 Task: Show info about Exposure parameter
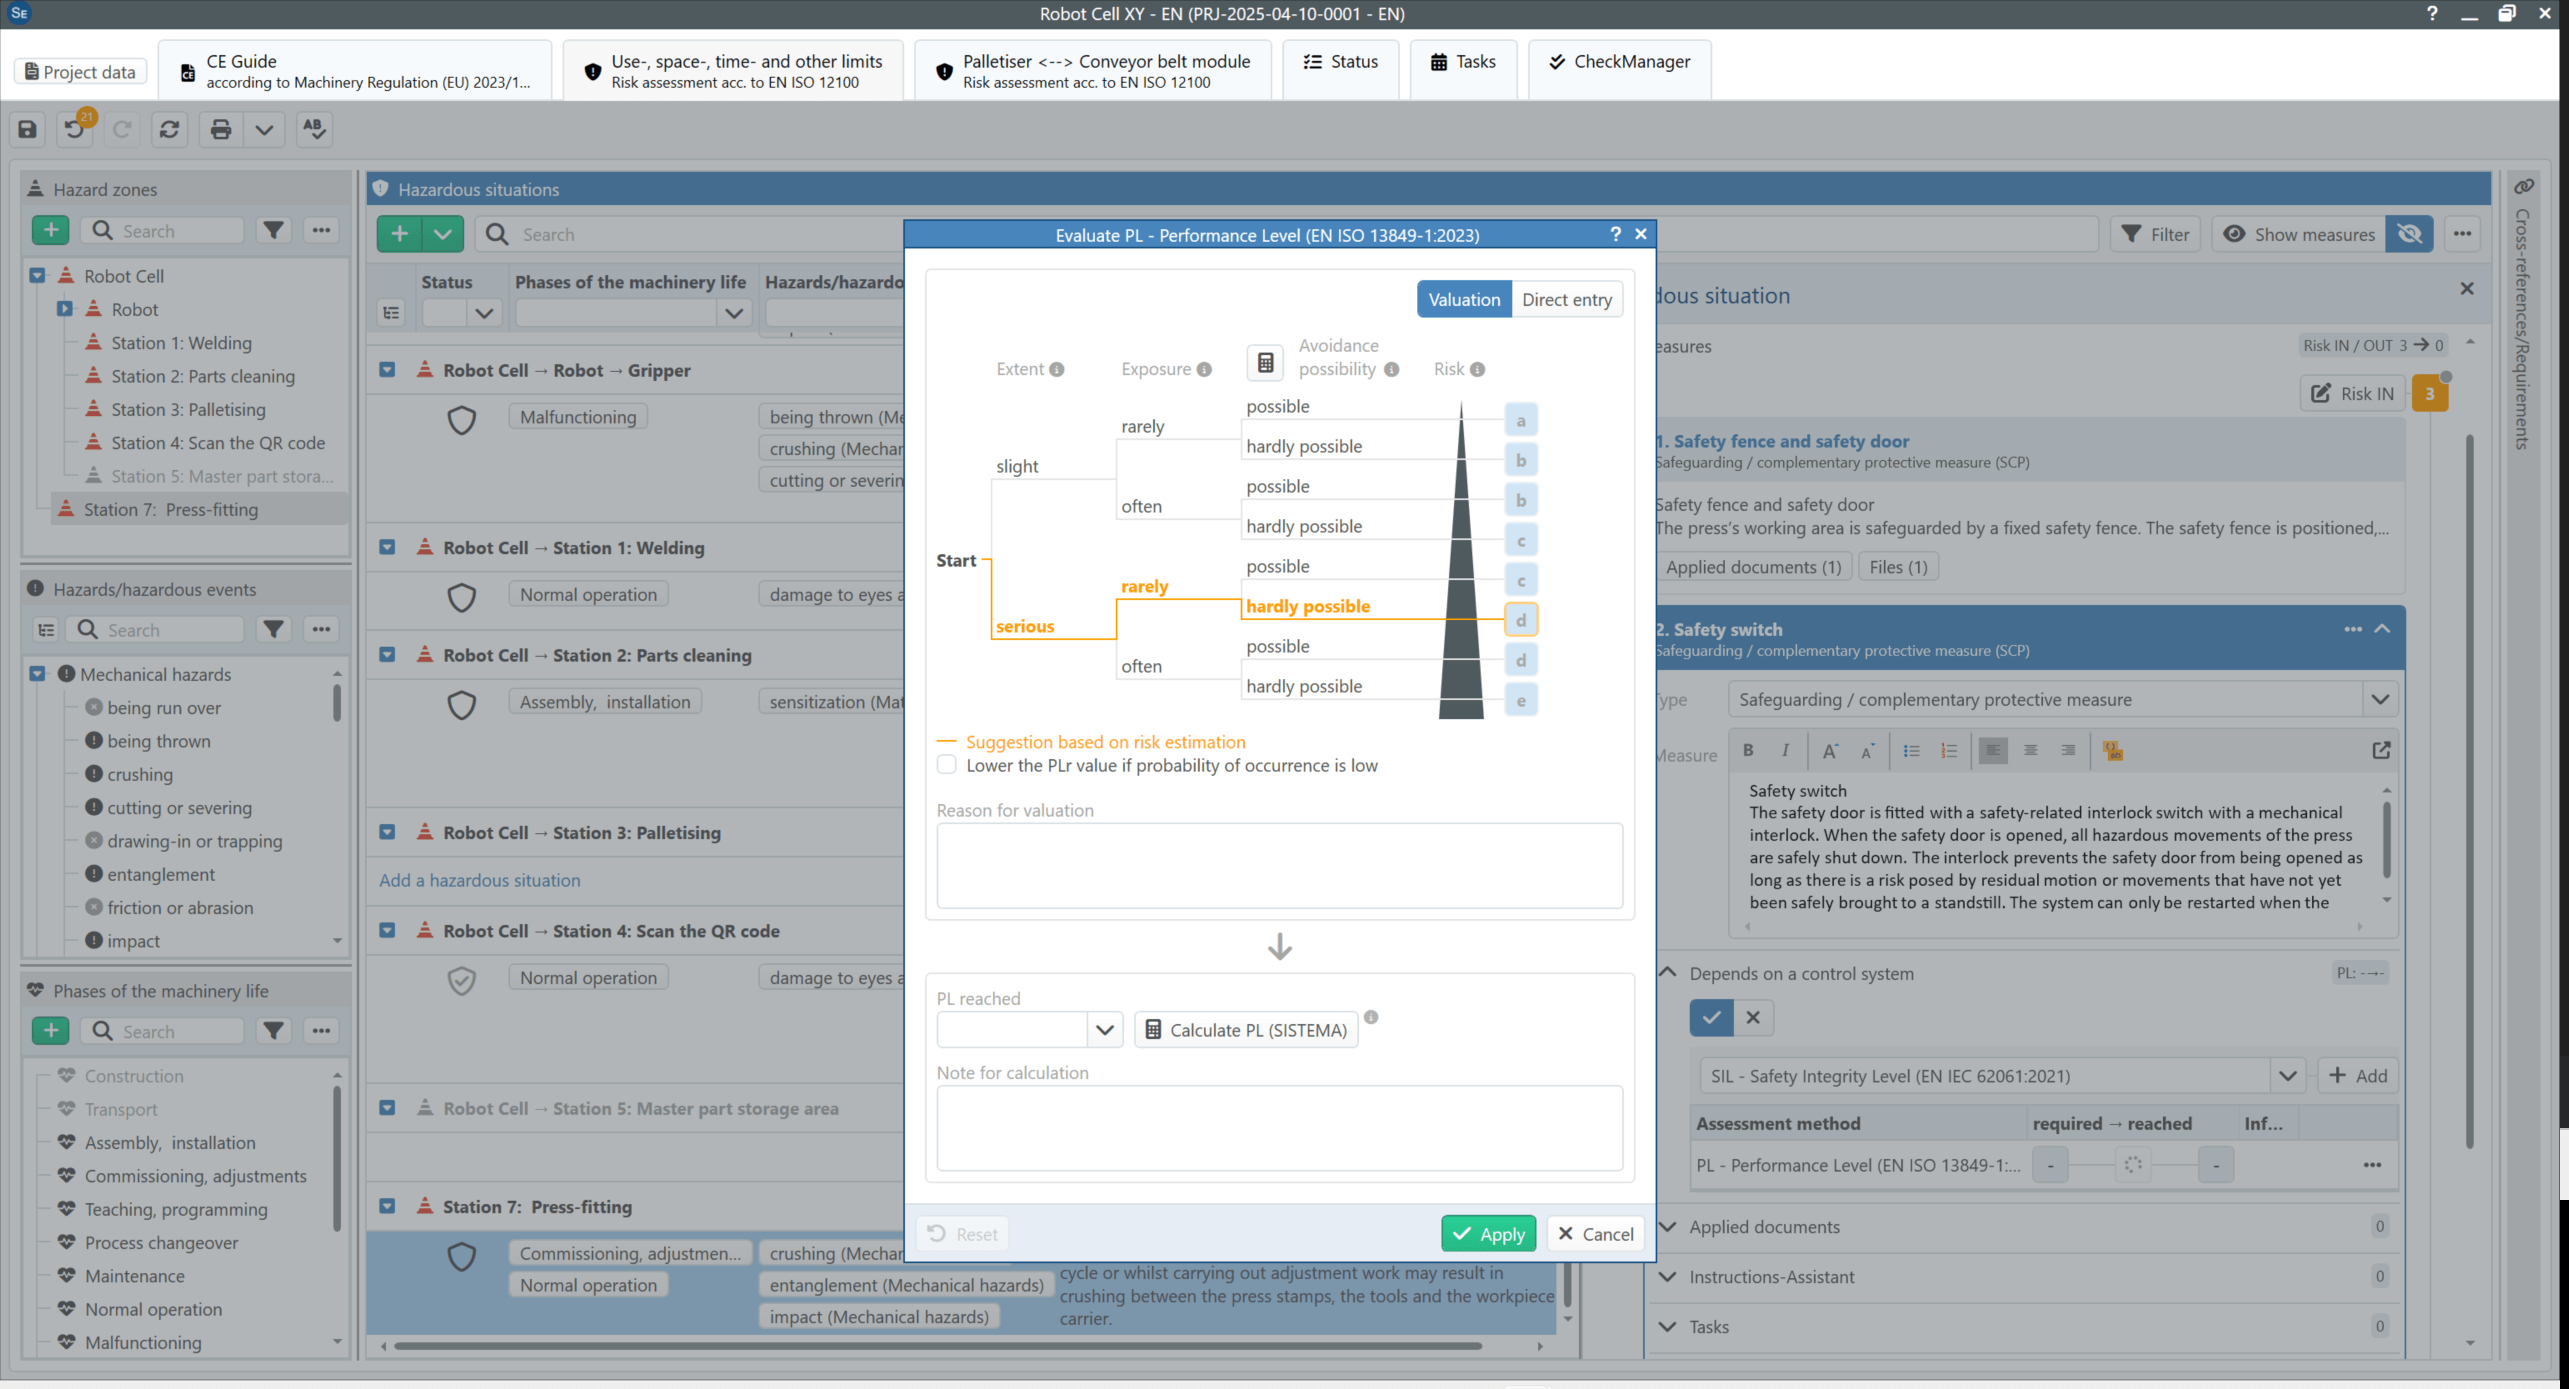1204,369
